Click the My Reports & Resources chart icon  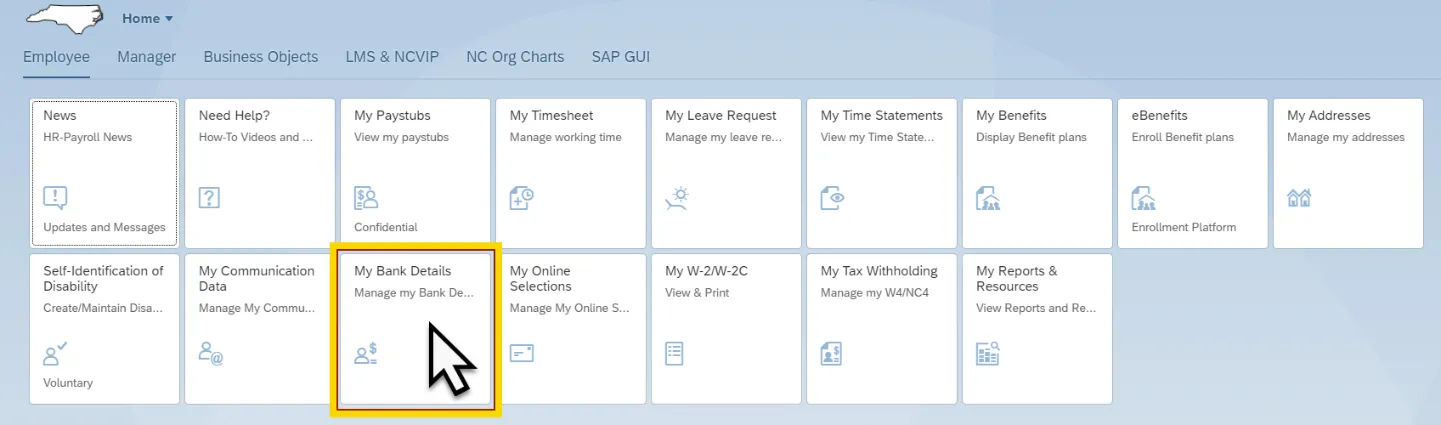coord(988,353)
